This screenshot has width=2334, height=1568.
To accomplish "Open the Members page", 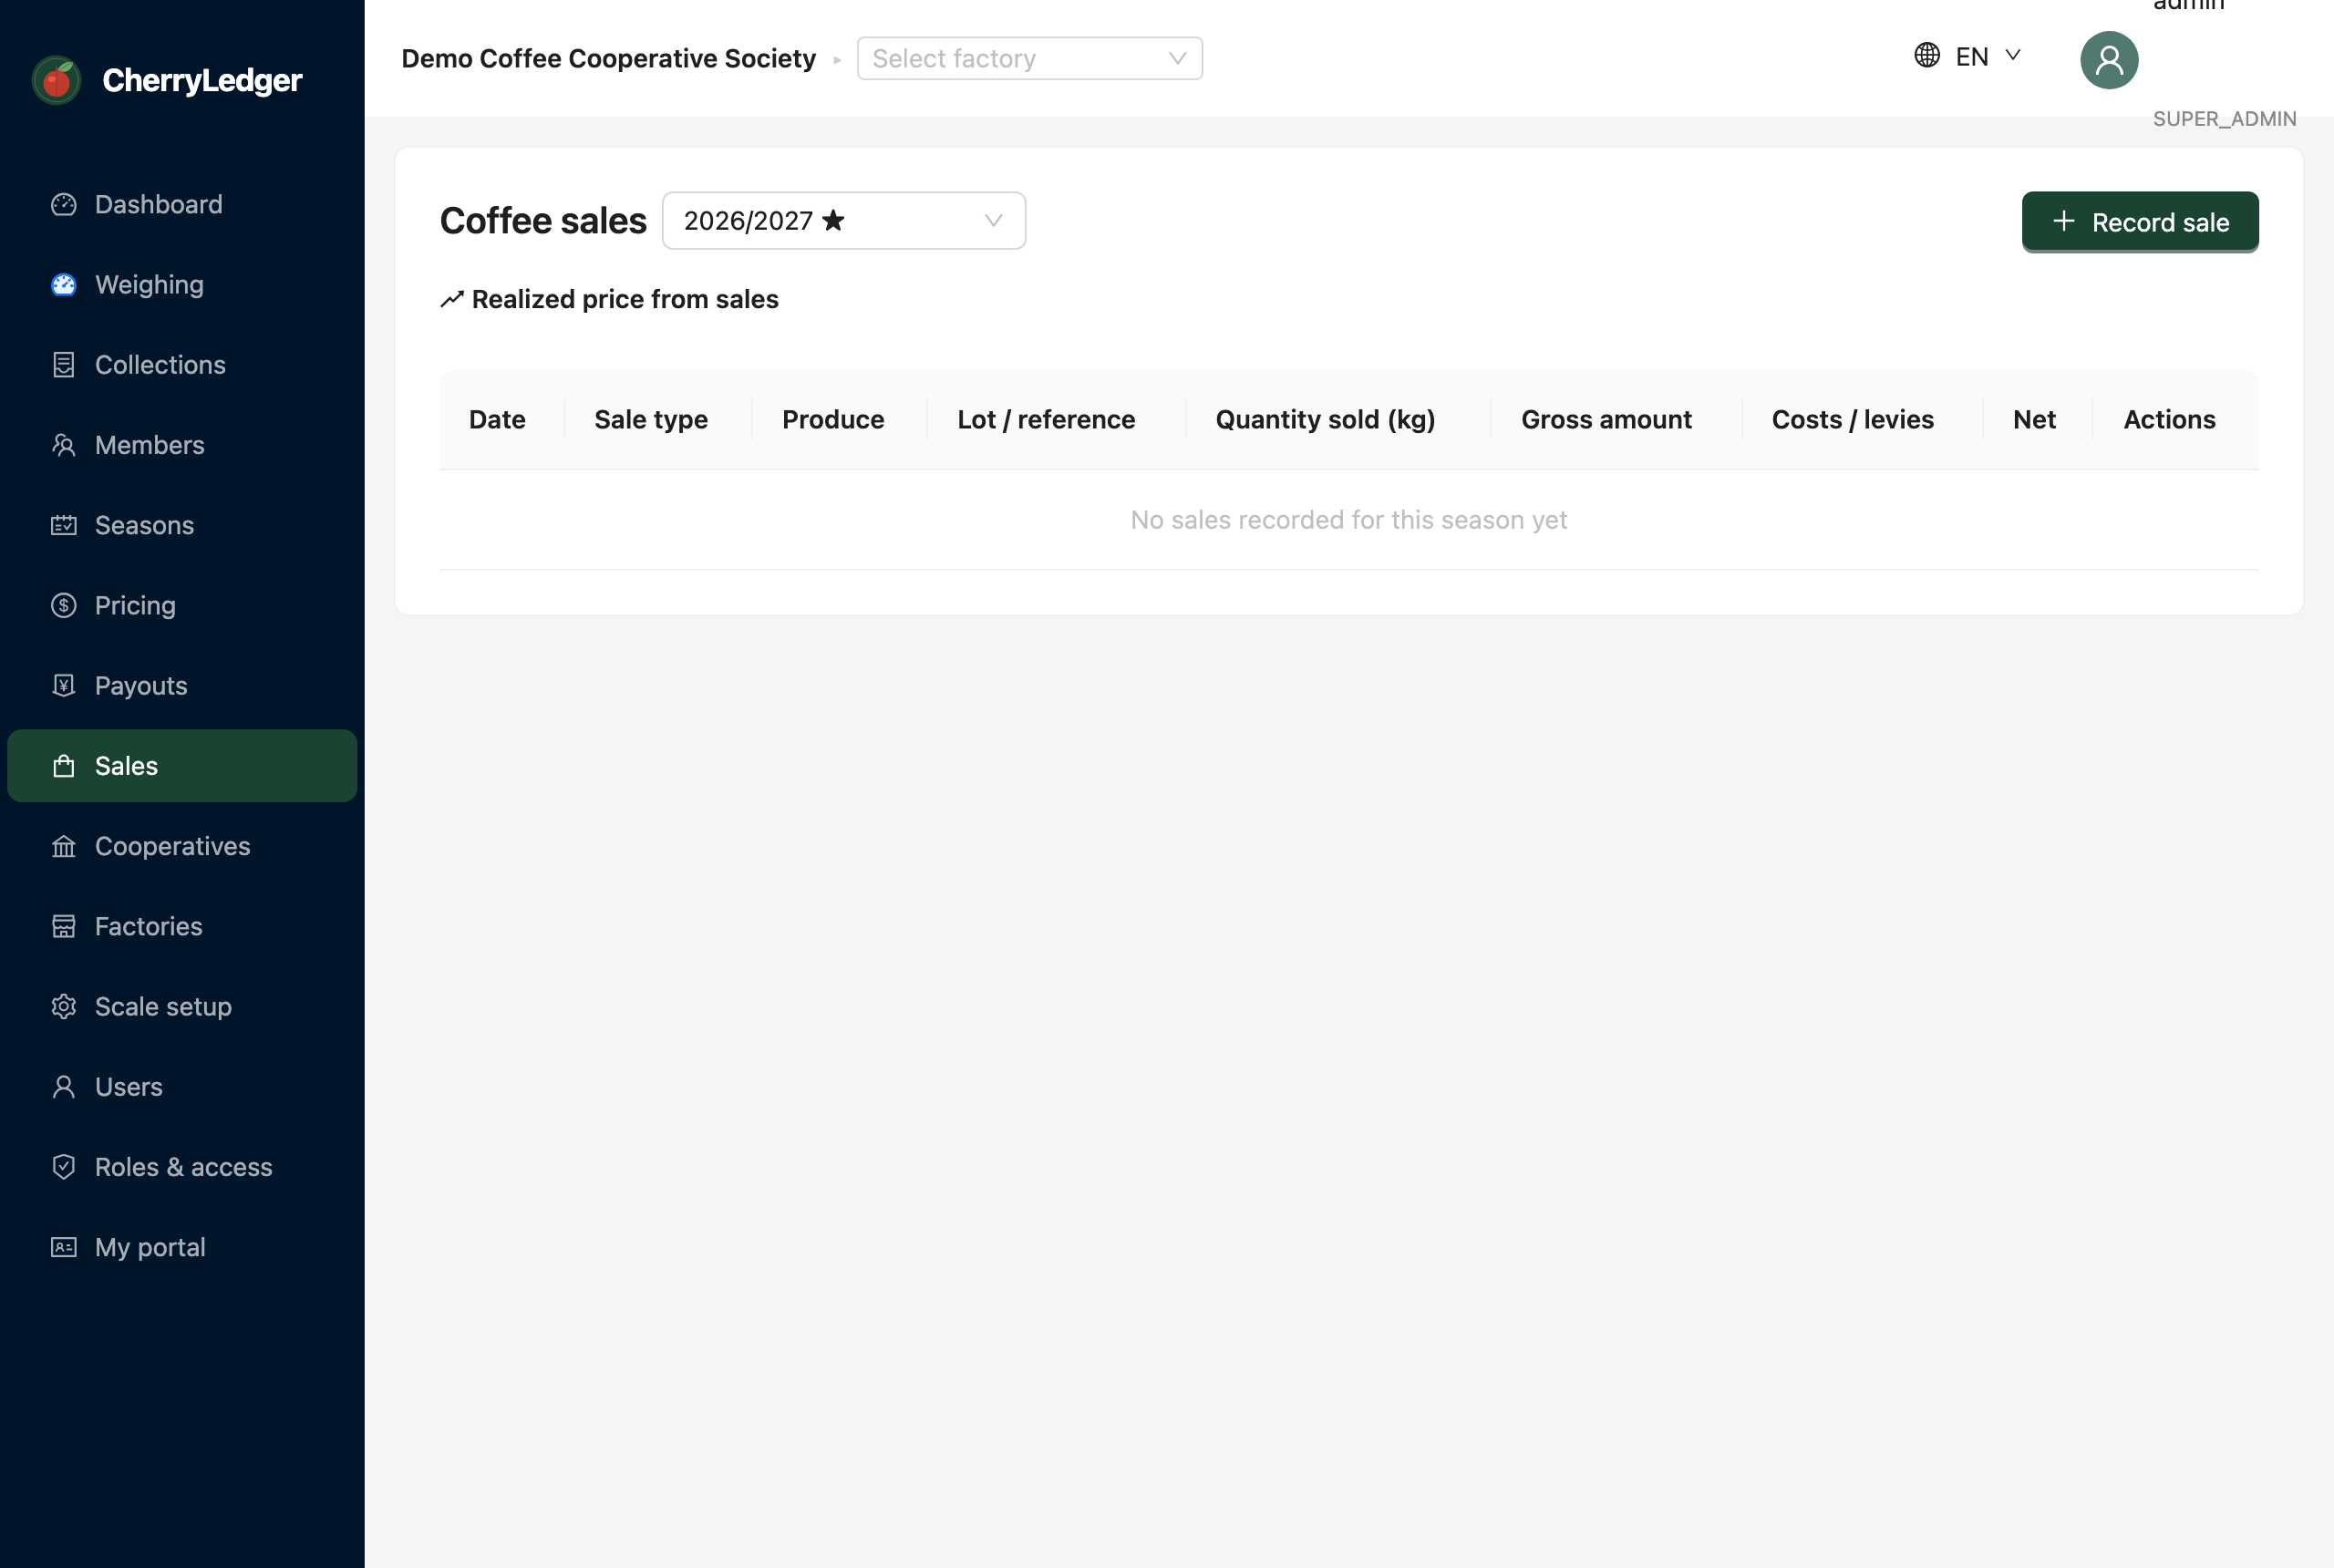I will 182,445.
